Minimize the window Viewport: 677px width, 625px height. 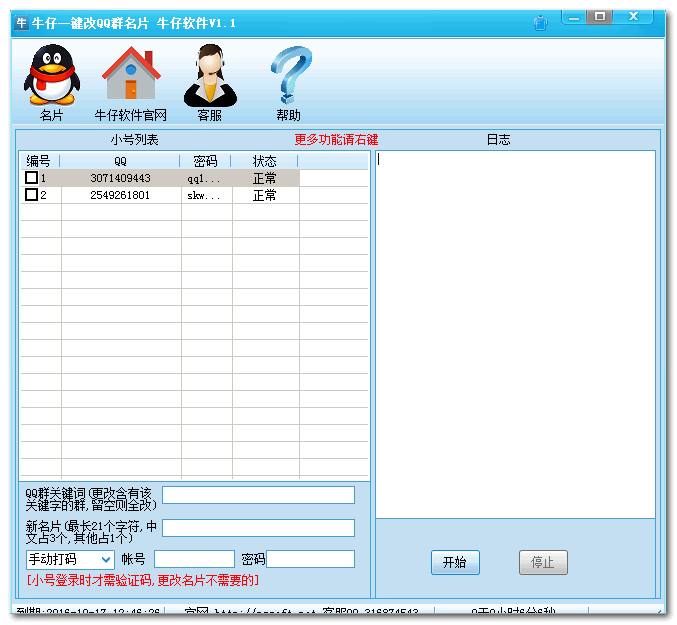pos(574,17)
